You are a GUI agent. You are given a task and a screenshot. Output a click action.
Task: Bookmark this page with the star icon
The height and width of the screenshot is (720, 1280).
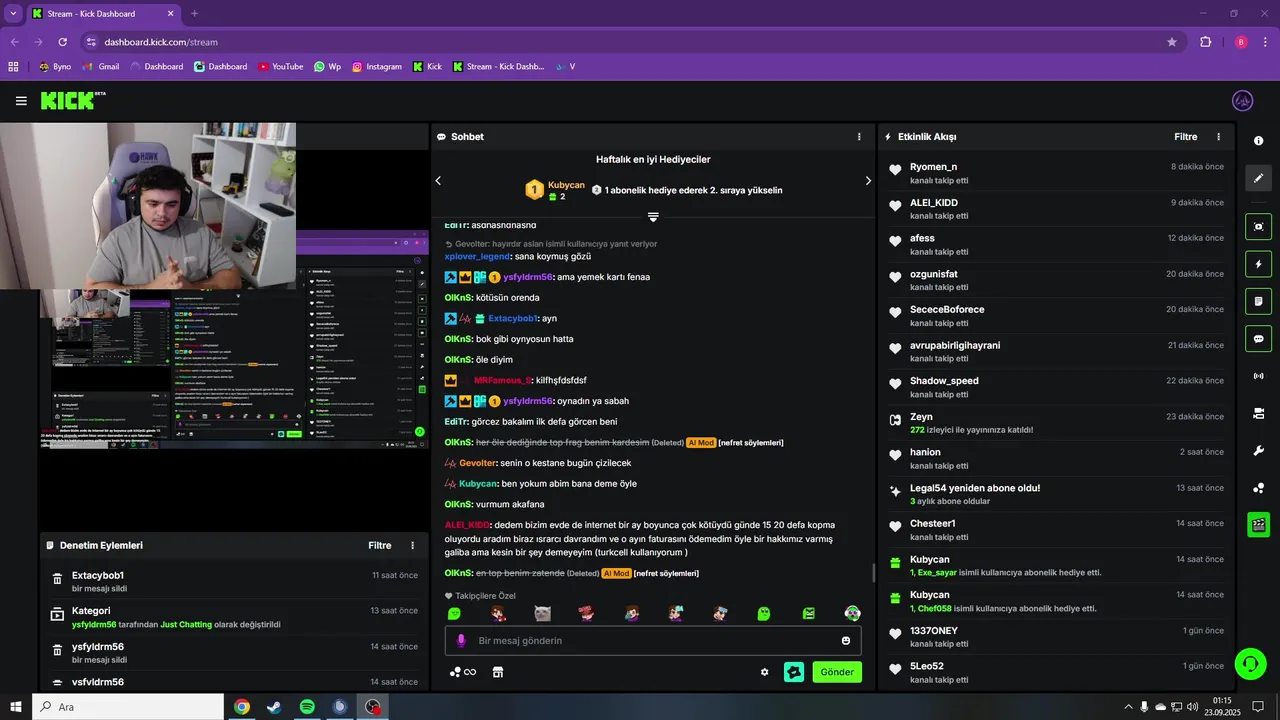coord(1172,42)
